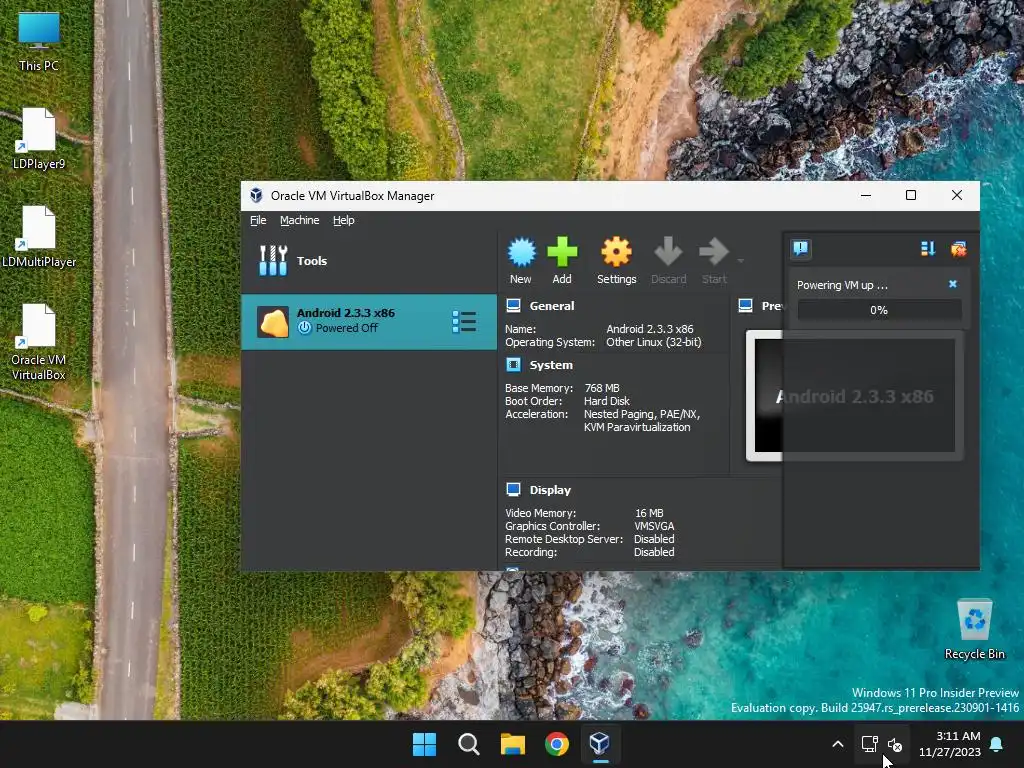Select the LDMultiPlayer desktop shortcut

(39, 236)
